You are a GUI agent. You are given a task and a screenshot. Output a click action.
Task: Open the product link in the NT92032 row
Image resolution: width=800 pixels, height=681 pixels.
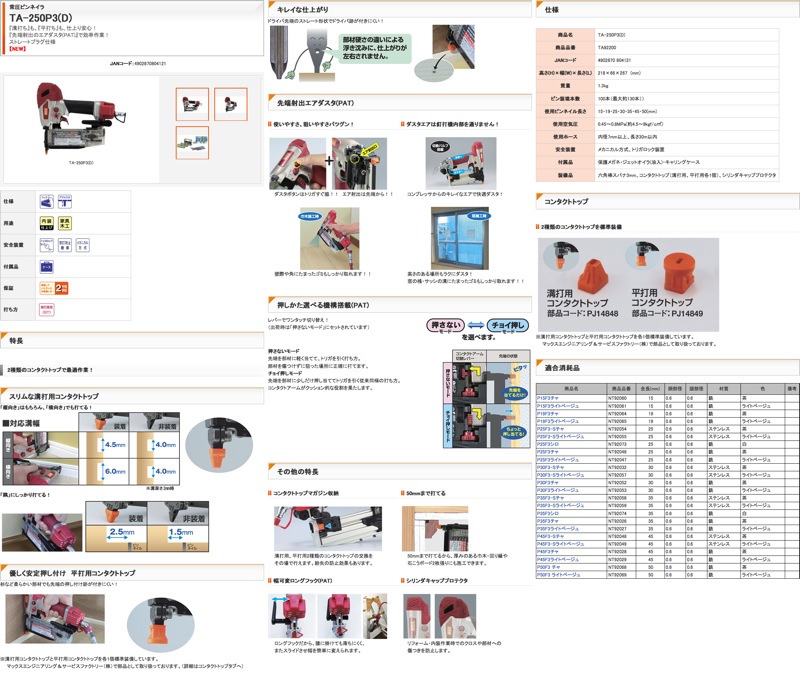point(551,467)
